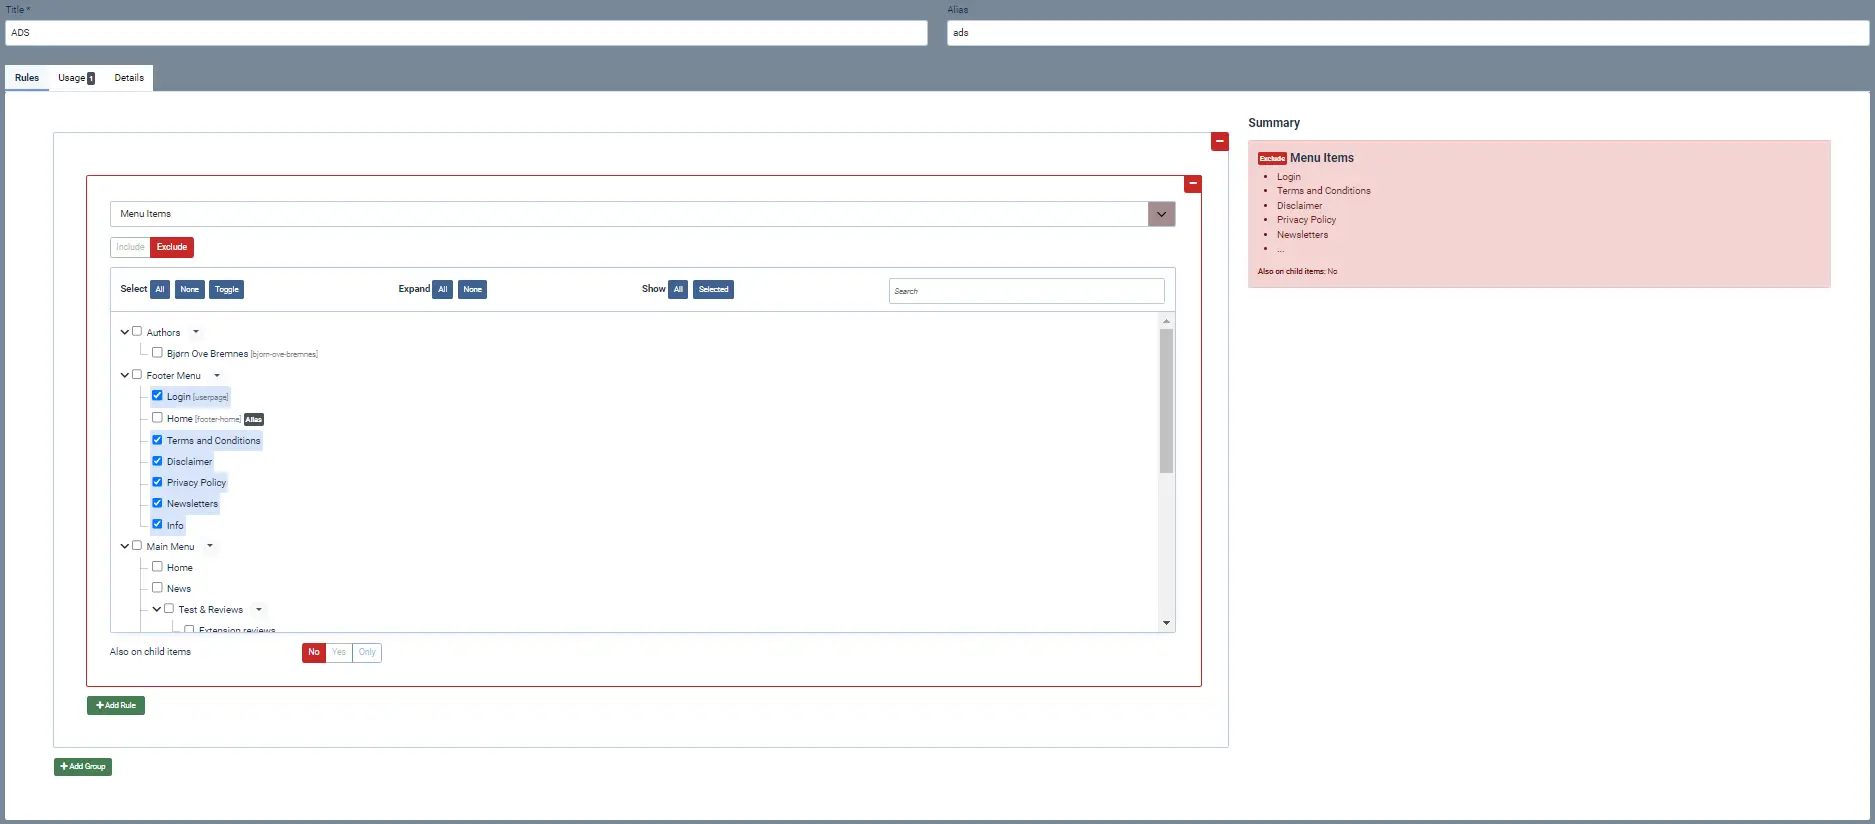This screenshot has height=824, width=1875.
Task: Show only Selected items
Action: [714, 289]
